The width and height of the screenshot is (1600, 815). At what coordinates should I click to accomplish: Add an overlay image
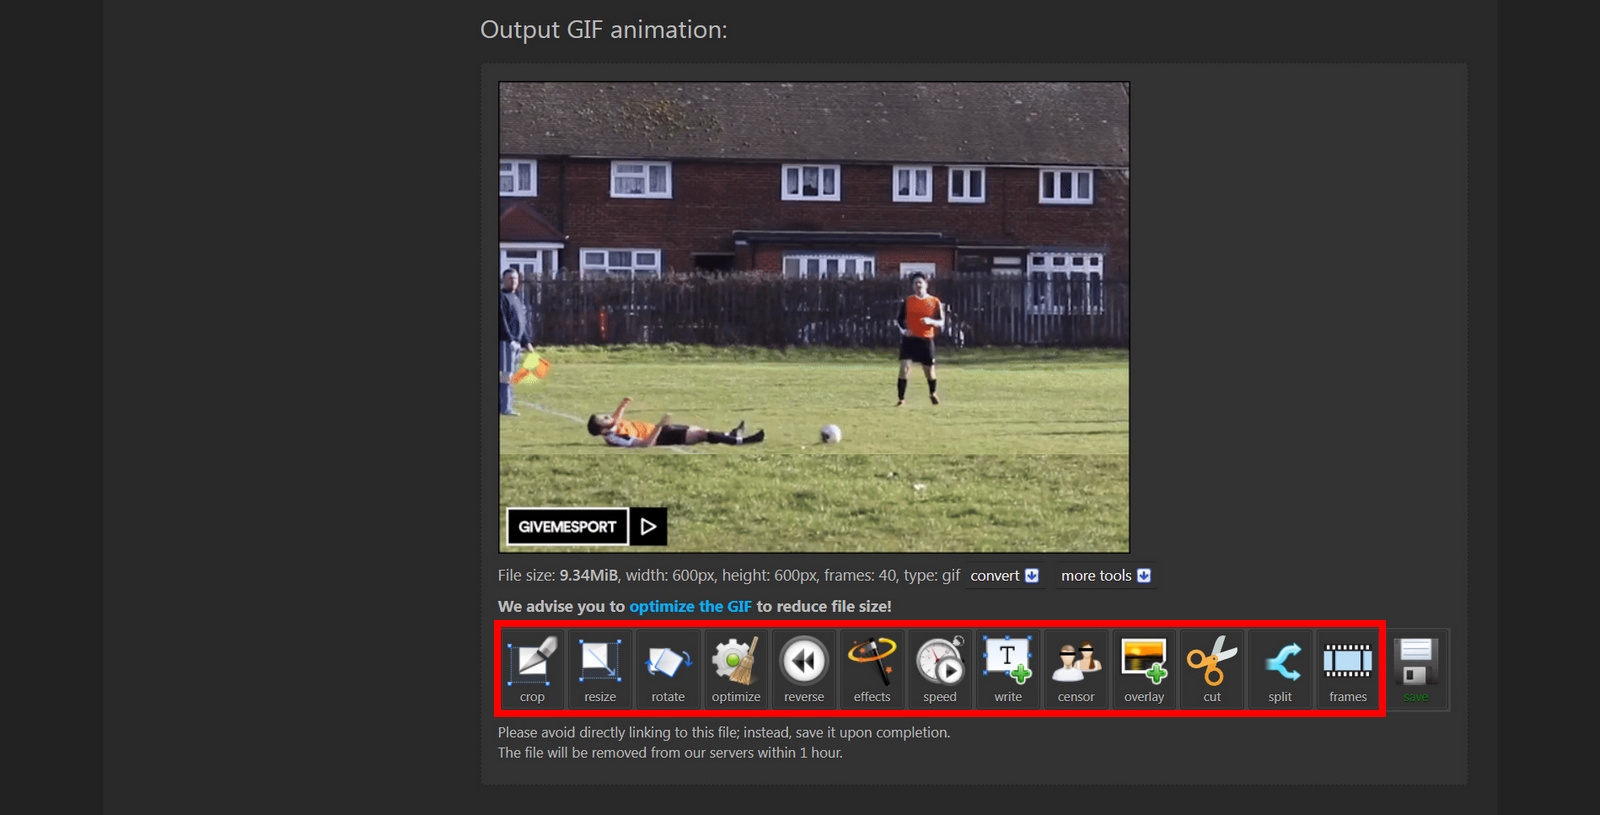tap(1144, 670)
